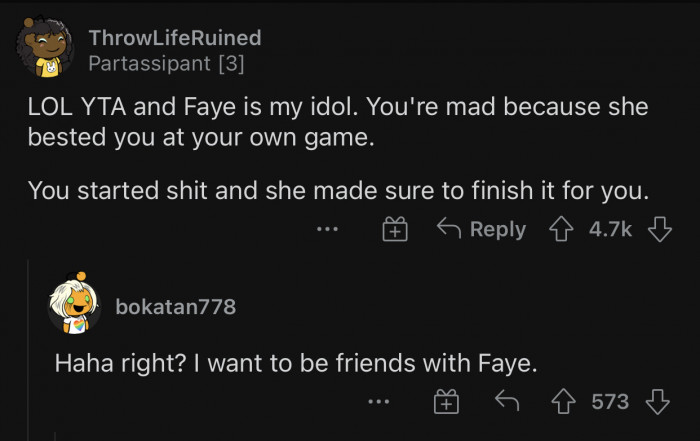
Task: Open more options on bokatan778's reply
Action: 377,402
